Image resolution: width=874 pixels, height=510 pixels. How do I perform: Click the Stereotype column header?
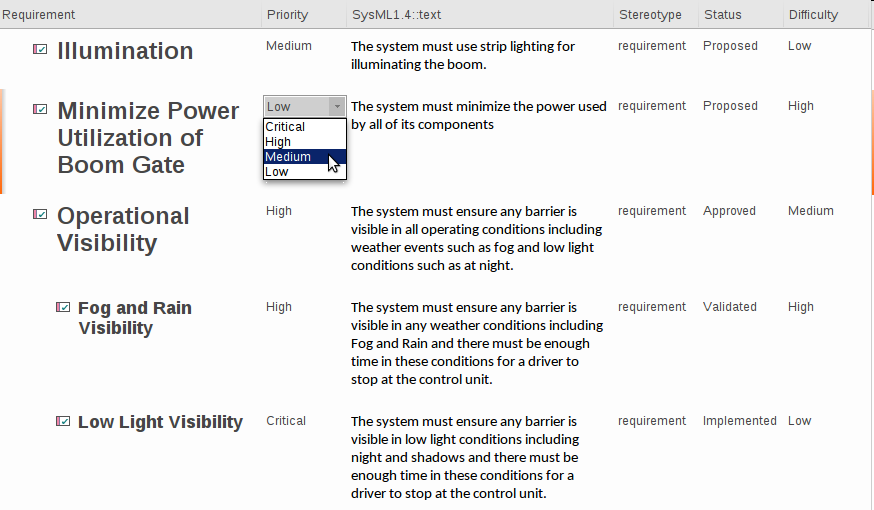pyautogui.click(x=650, y=15)
